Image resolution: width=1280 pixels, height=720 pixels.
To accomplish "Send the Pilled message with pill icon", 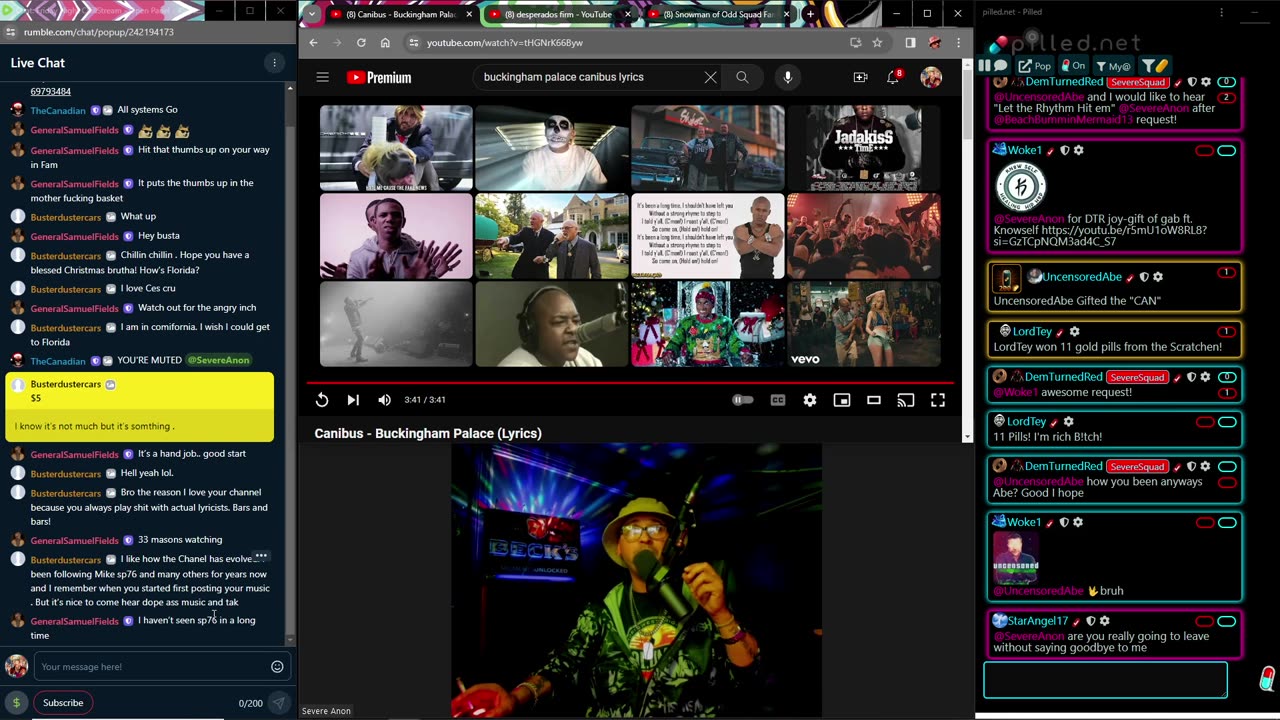I will 1267,679.
